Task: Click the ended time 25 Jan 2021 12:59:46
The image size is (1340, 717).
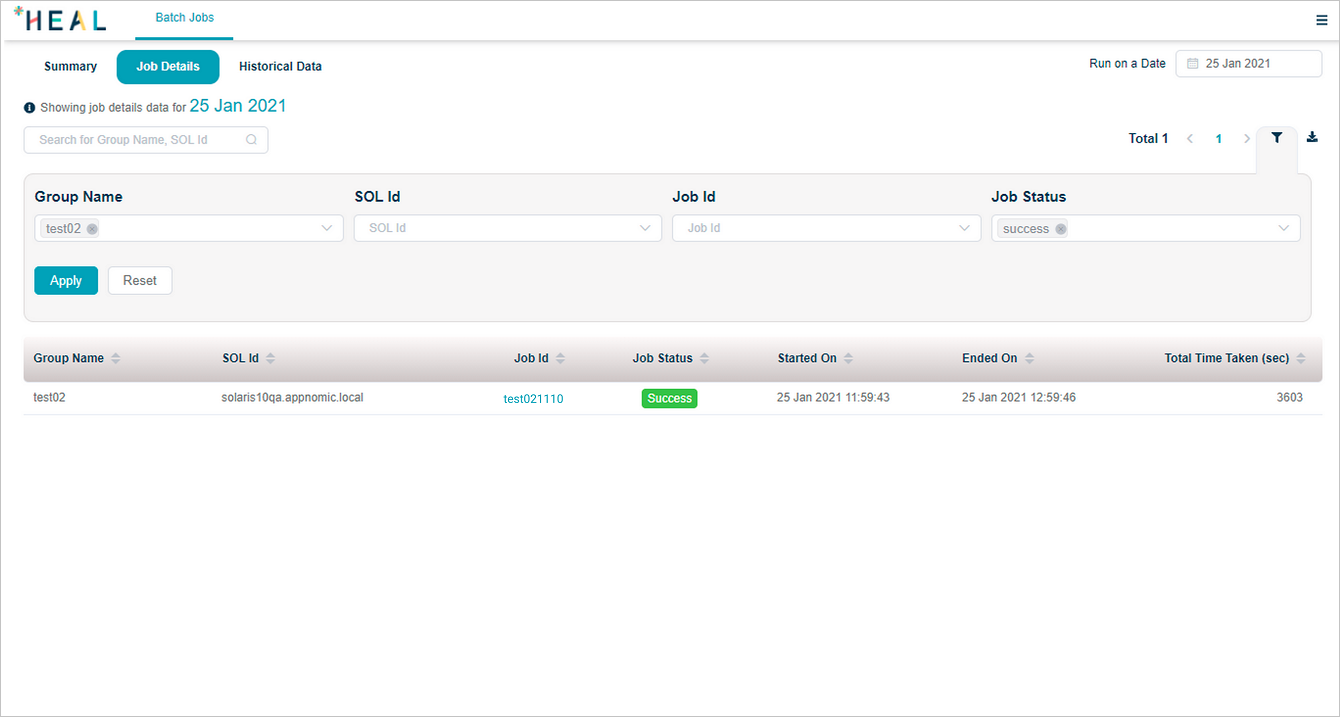Action: click(1019, 398)
